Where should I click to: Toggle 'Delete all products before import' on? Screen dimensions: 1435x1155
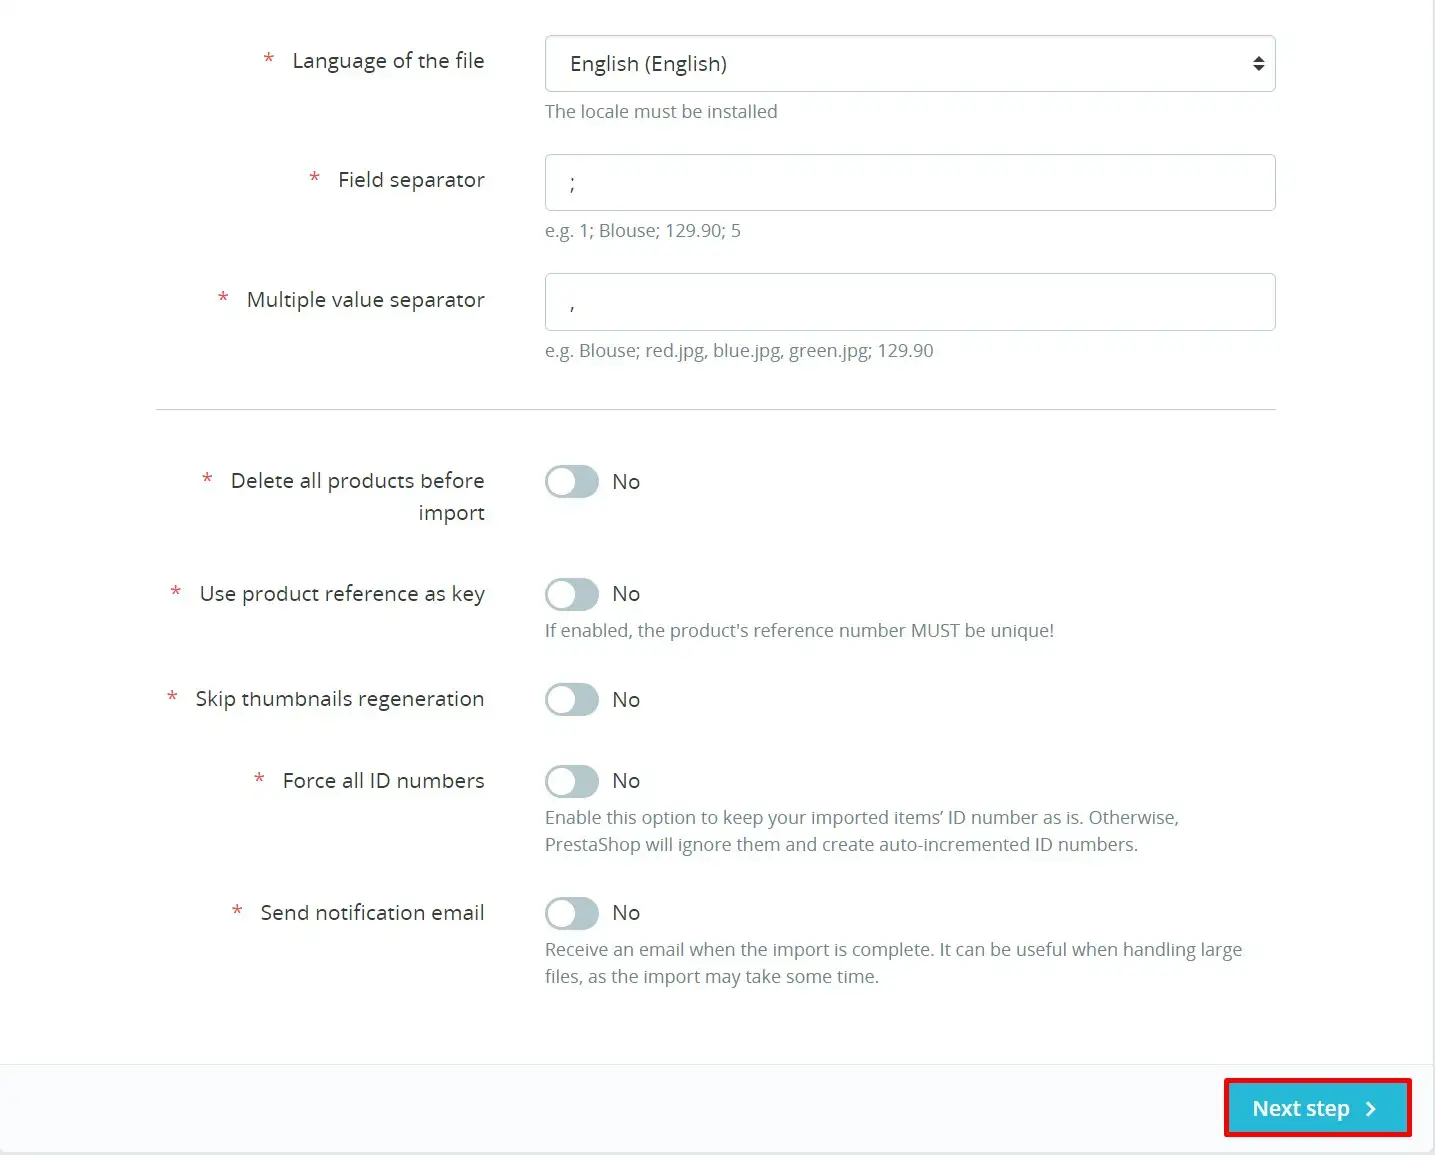pyautogui.click(x=571, y=481)
